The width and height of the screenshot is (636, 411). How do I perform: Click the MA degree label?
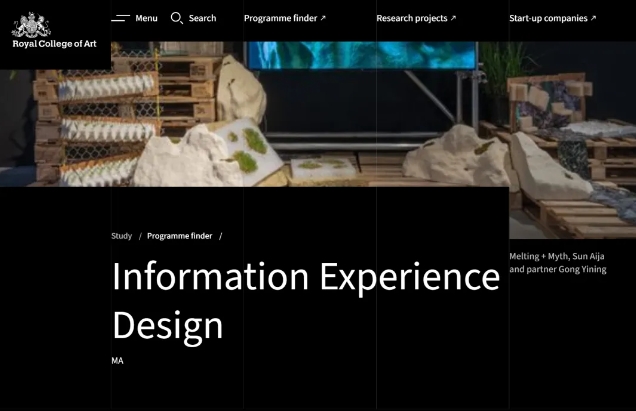(117, 361)
